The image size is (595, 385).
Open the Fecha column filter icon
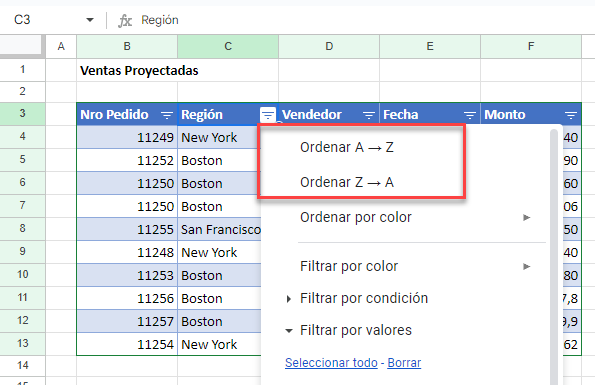tap(470, 115)
